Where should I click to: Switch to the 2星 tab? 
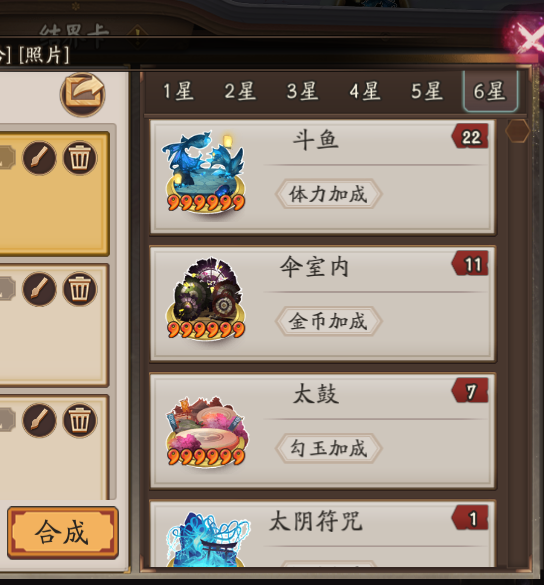click(x=240, y=91)
